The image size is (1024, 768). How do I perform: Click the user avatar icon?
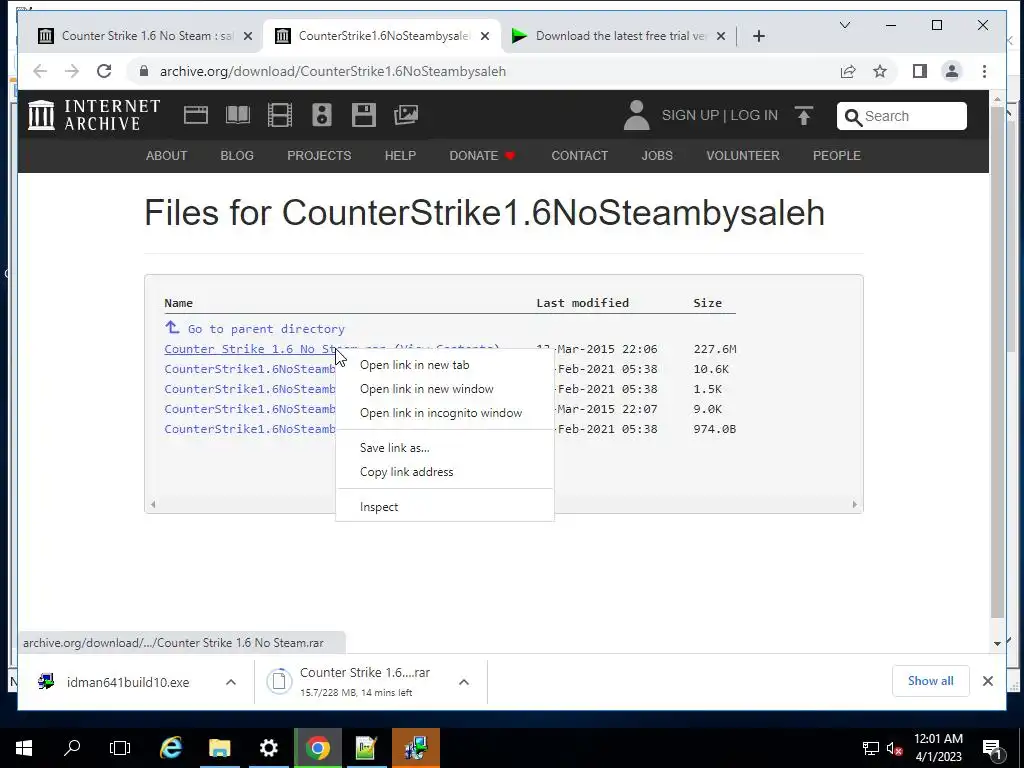pyautogui.click(x=636, y=115)
